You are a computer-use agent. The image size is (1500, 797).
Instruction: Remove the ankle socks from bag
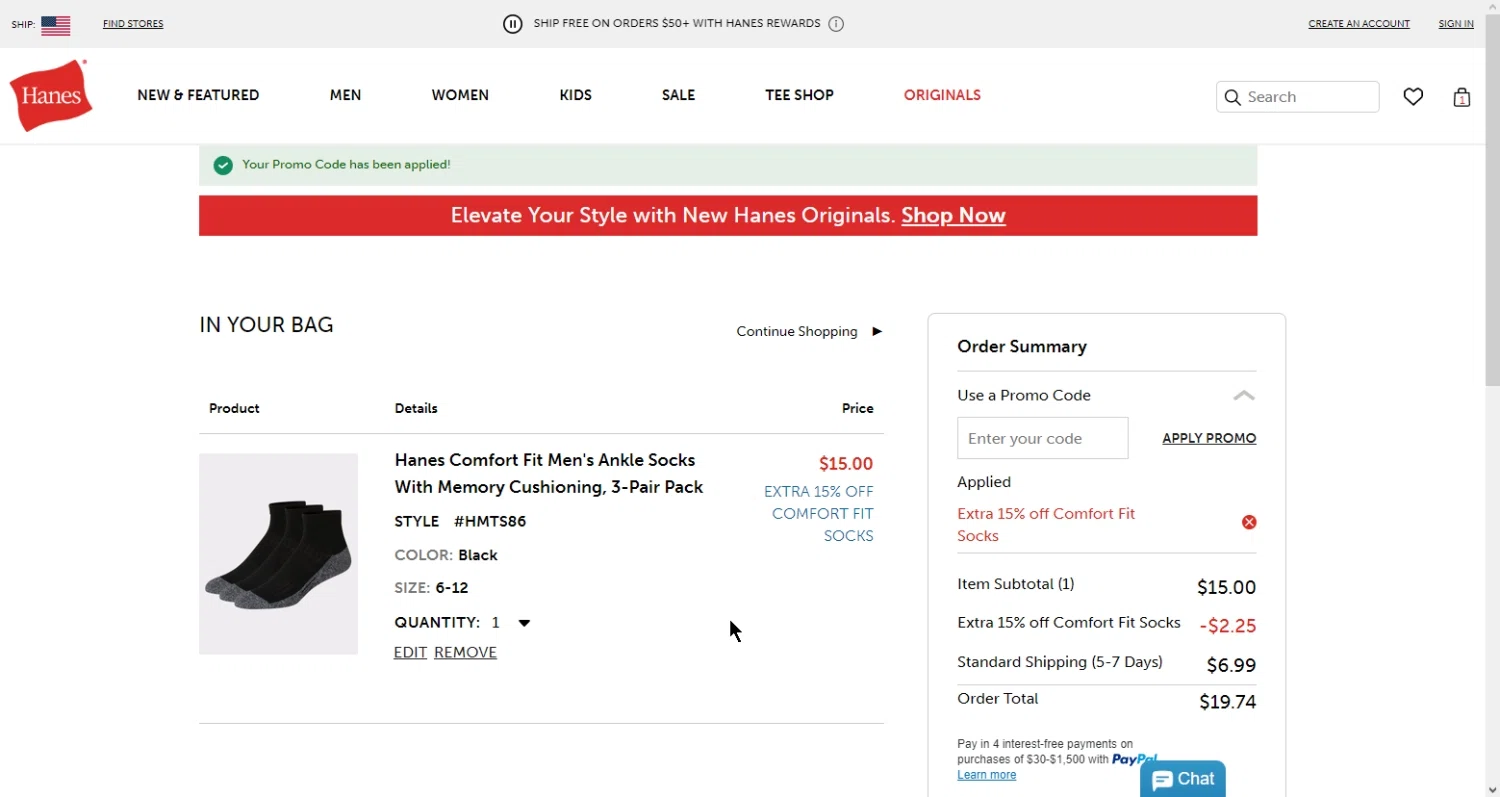(x=465, y=652)
